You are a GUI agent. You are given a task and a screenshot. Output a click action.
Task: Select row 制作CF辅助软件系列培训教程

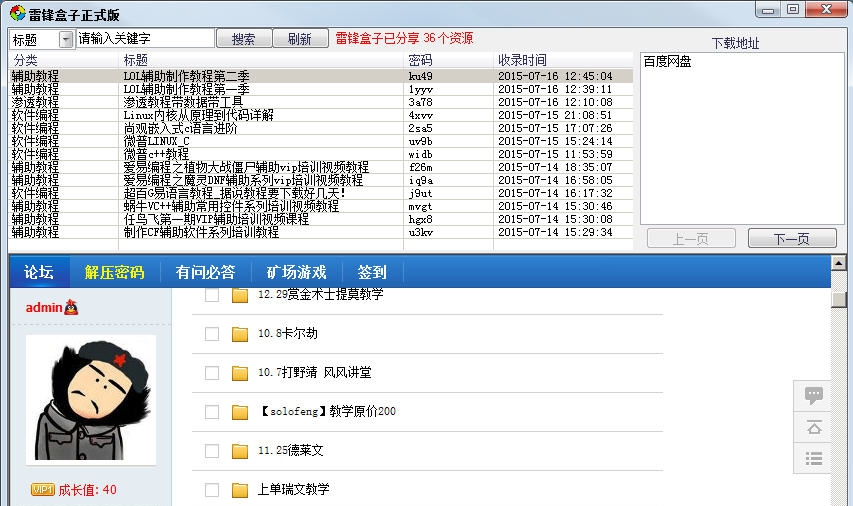[321, 232]
